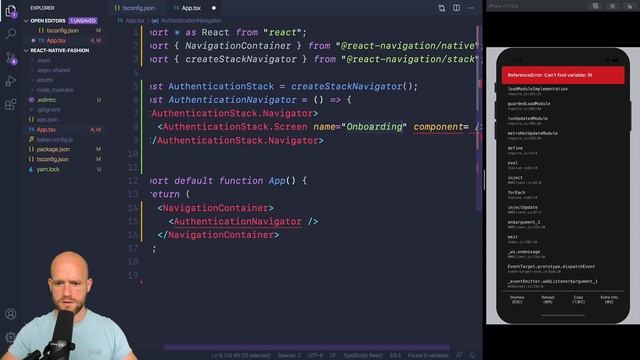Click the TypeScript React language mode
Viewport: 640px width, 360px height.
coord(362,355)
